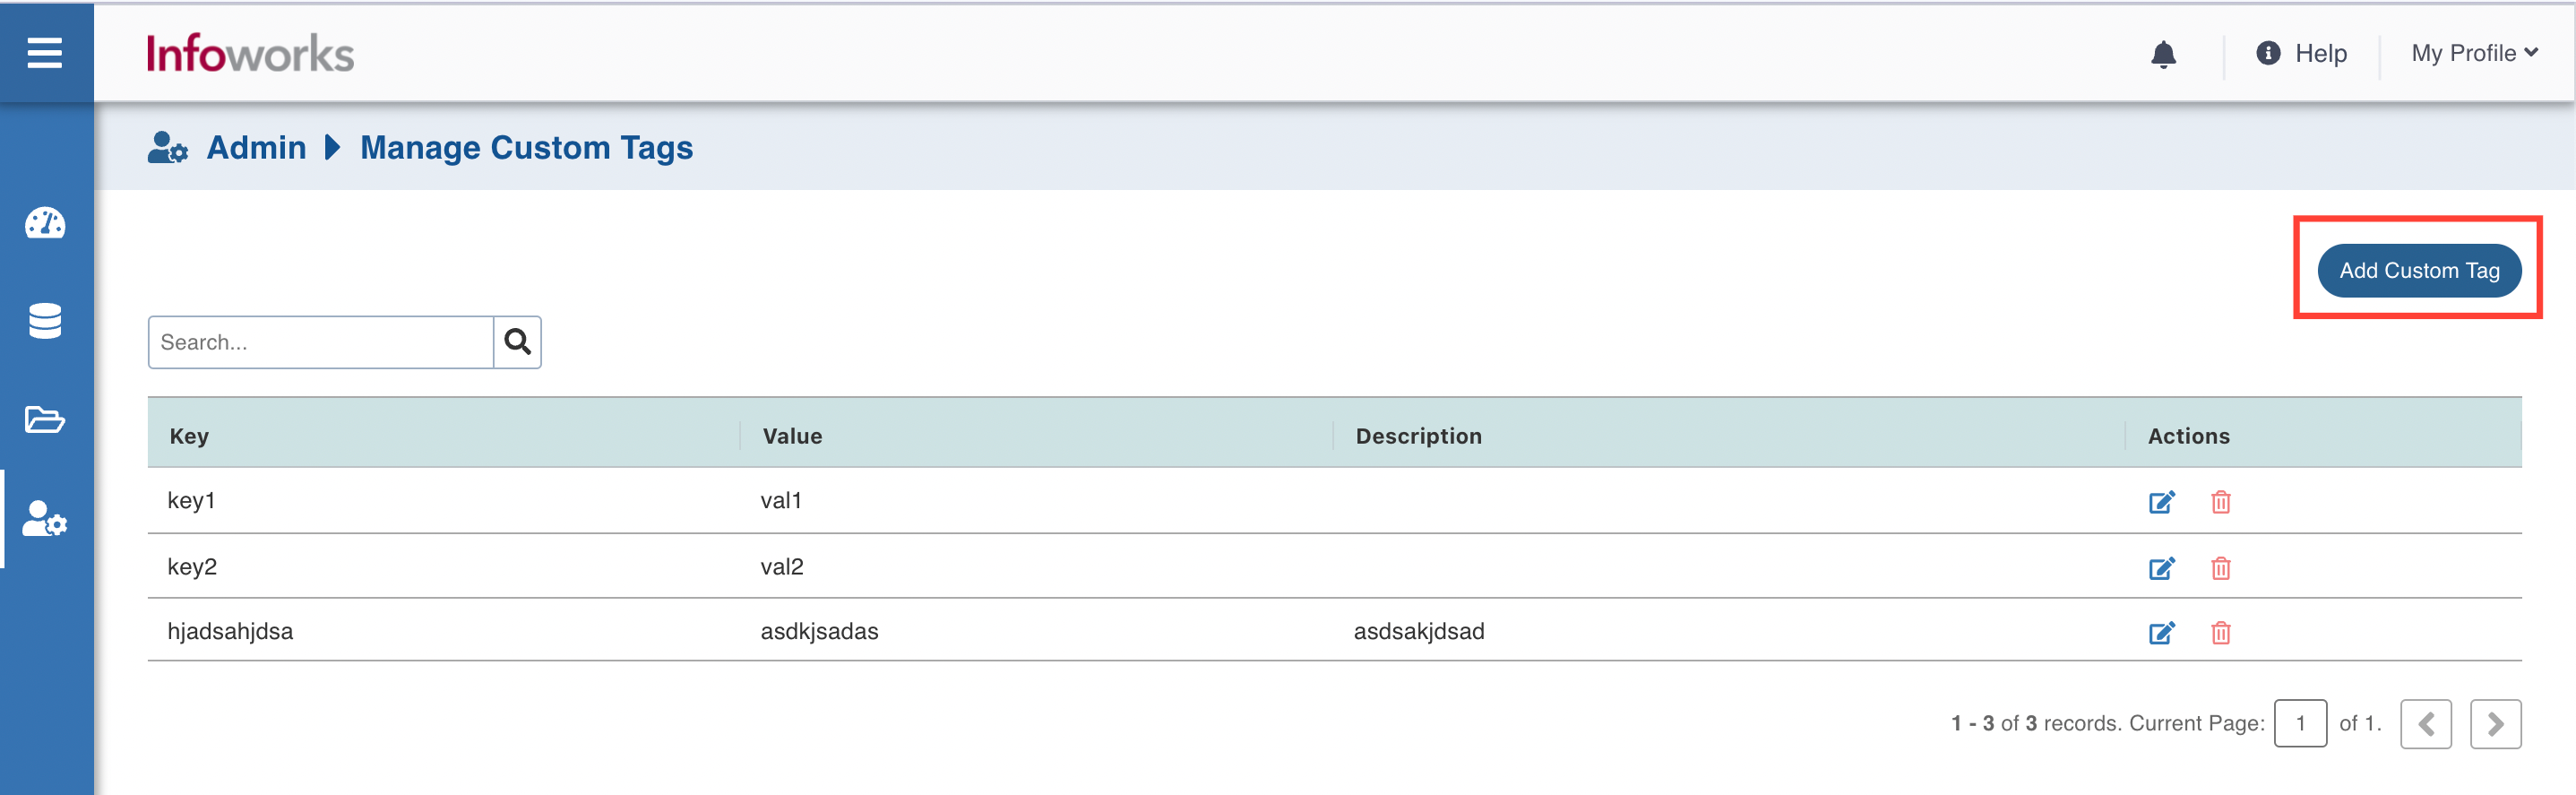The image size is (2576, 795).
Task: Select the asdsakjdsad description cell
Action: 1419,631
